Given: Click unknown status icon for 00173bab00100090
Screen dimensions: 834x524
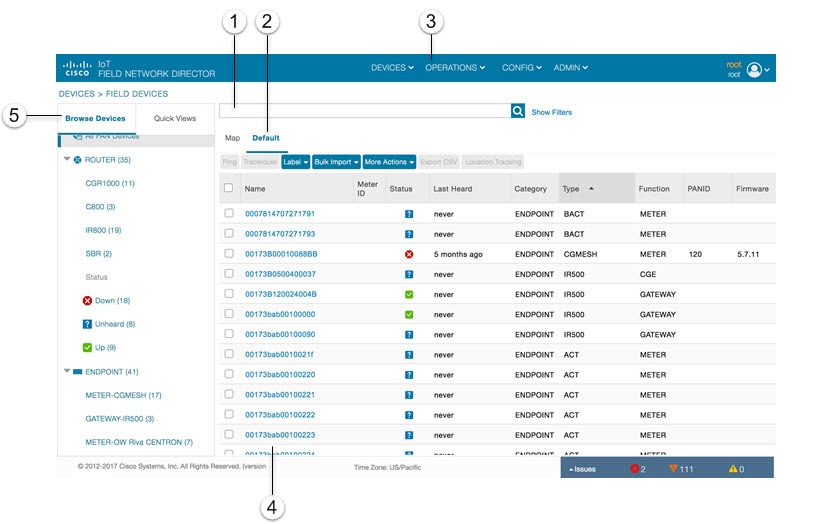Looking at the screenshot, I should tap(409, 335).
